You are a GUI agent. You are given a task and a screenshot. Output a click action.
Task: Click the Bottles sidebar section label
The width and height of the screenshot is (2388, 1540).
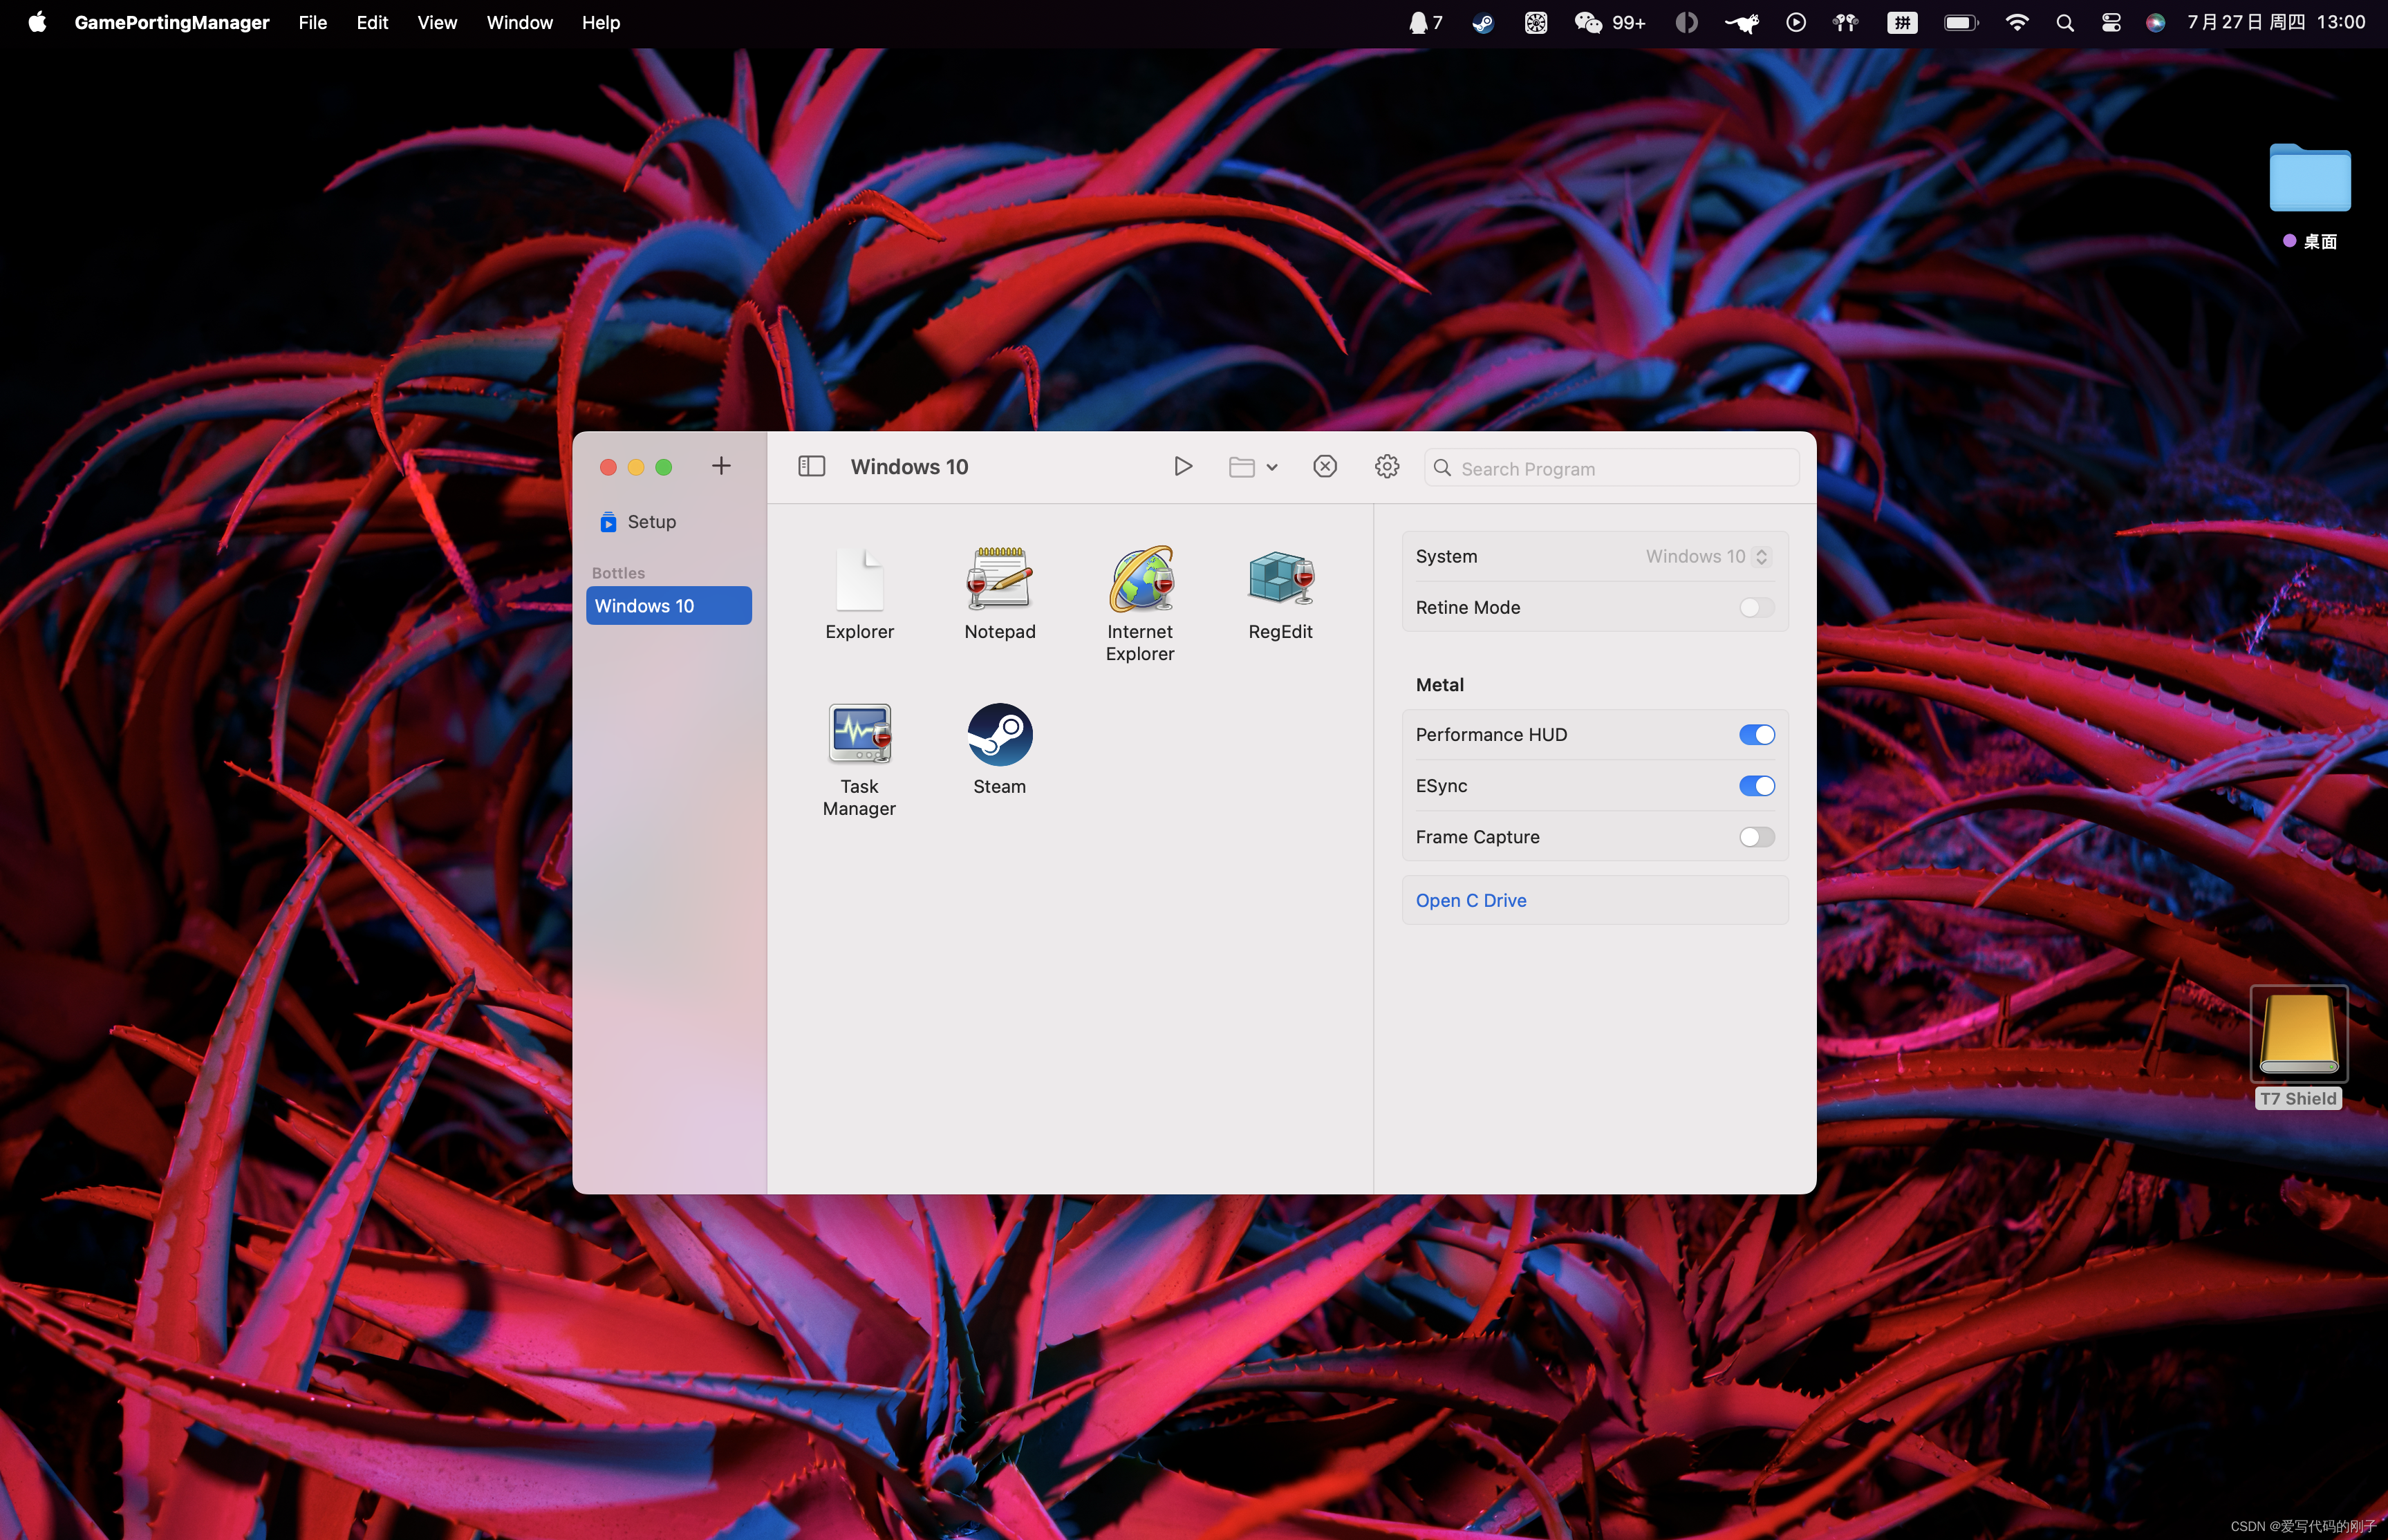618,573
